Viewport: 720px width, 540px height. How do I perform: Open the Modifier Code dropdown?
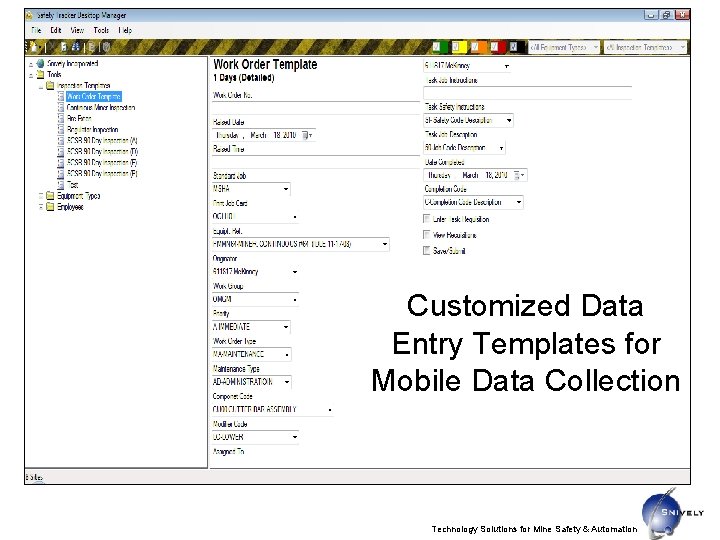(x=295, y=437)
